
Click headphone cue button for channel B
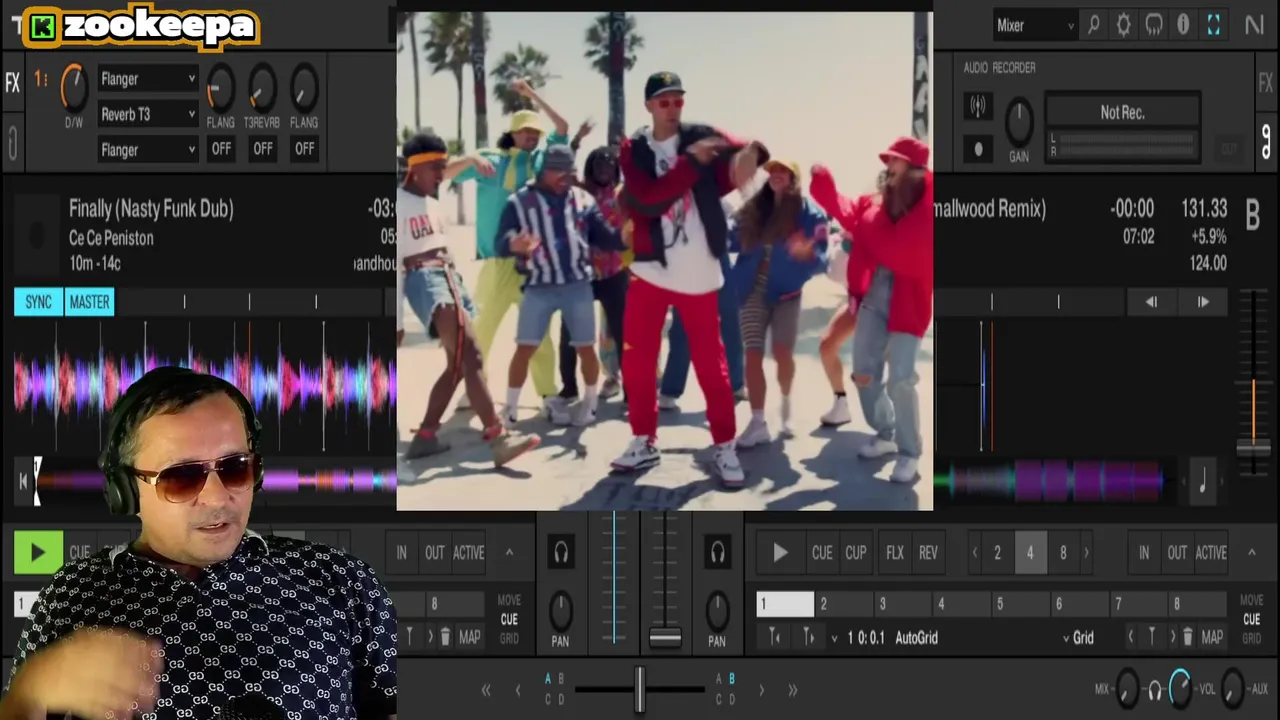pyautogui.click(x=717, y=552)
